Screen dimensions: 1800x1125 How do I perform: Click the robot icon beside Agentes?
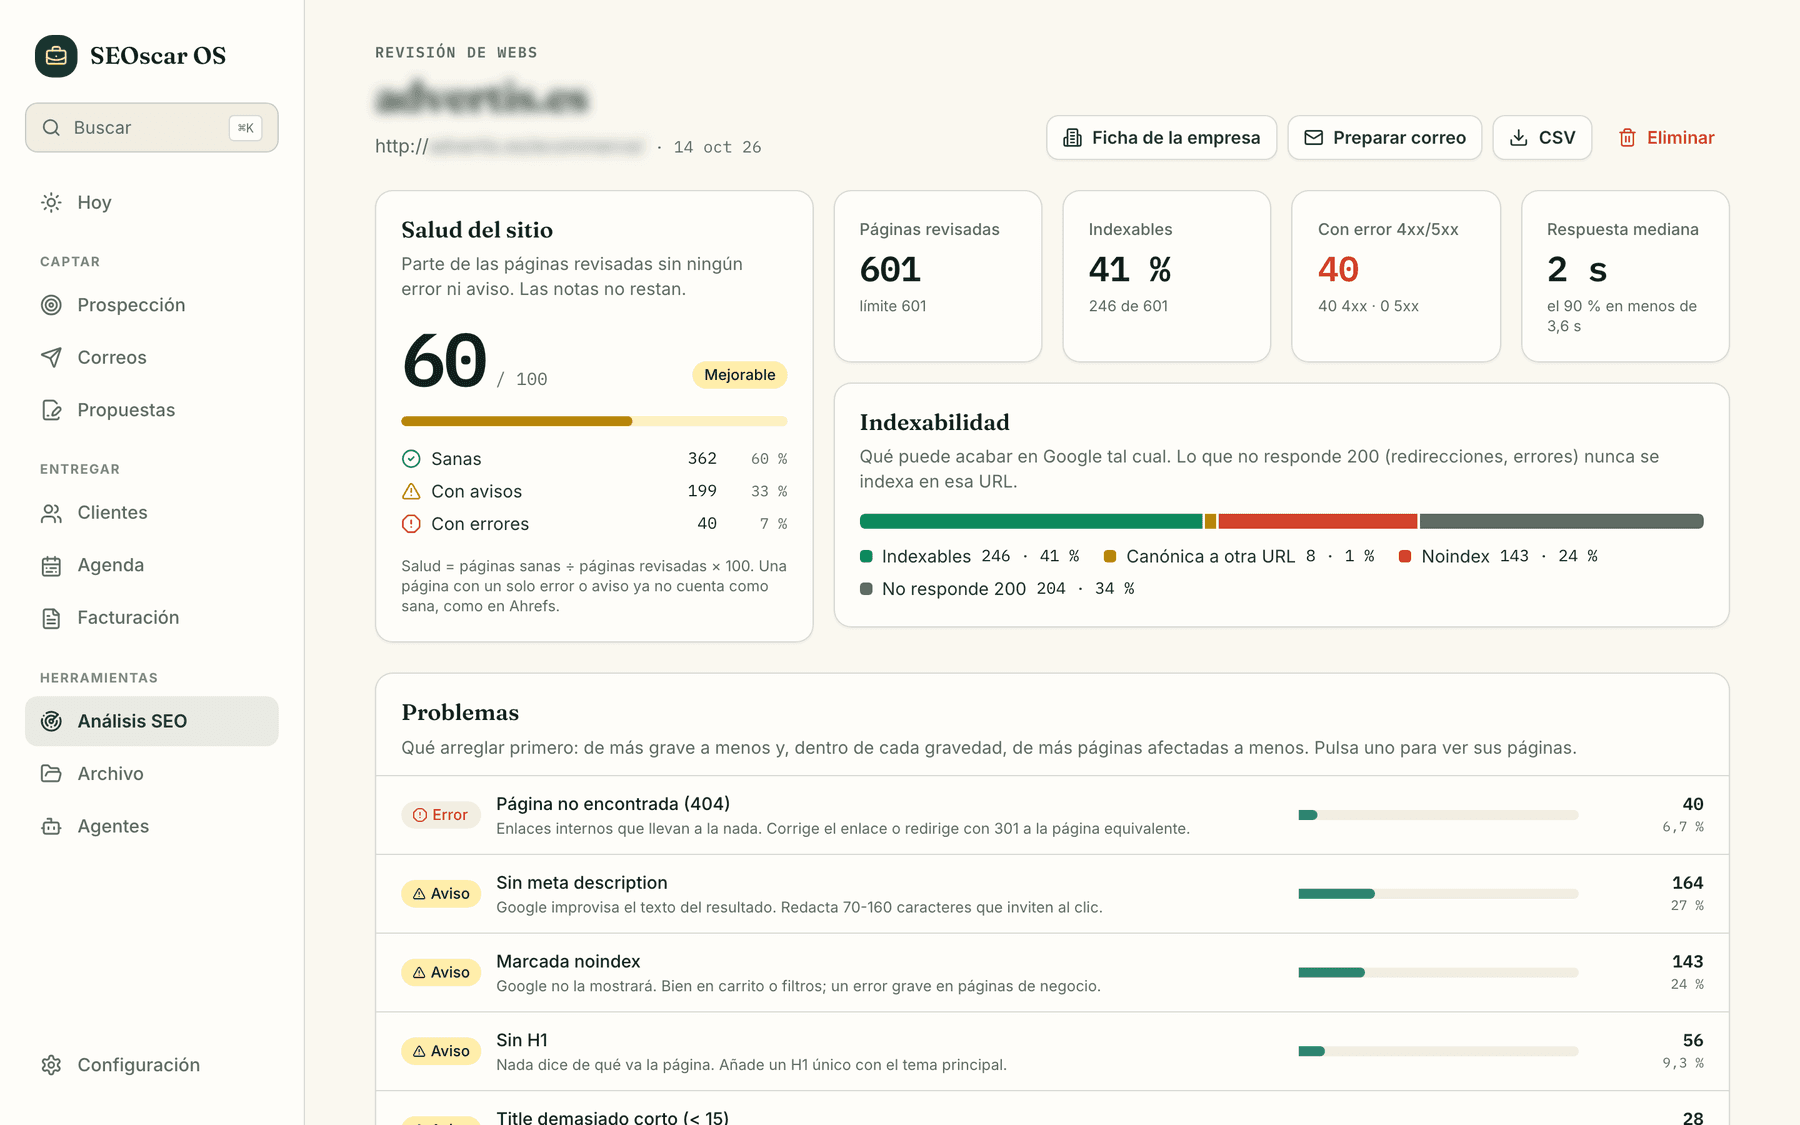click(x=51, y=827)
